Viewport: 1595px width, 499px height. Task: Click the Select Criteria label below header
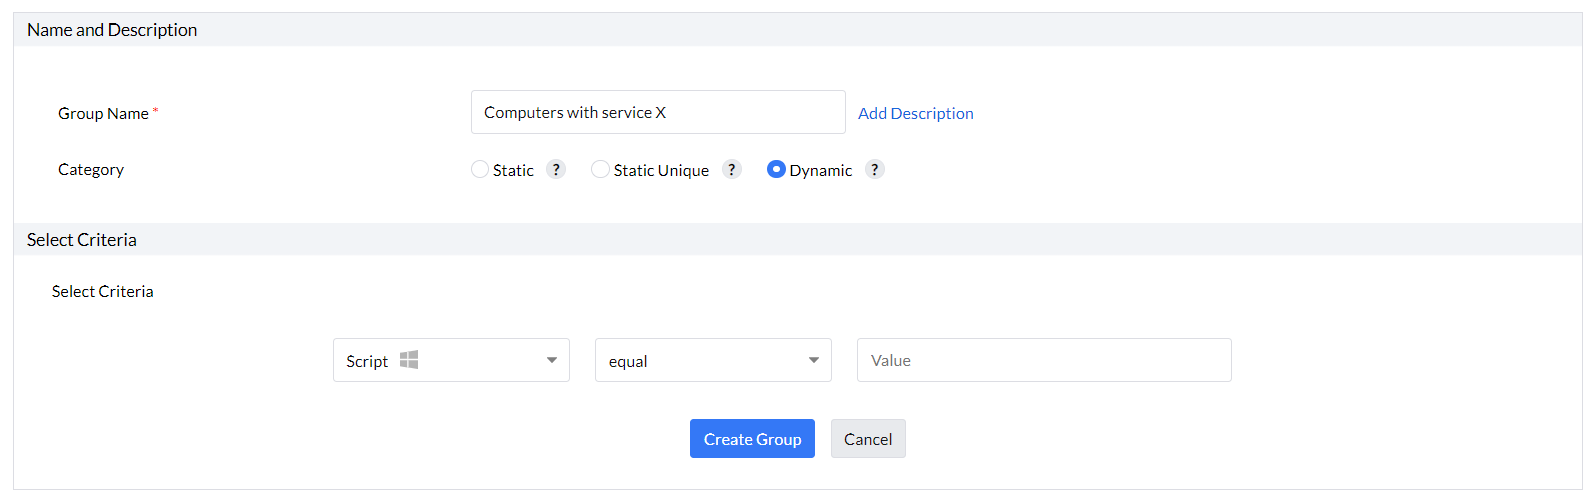(103, 291)
